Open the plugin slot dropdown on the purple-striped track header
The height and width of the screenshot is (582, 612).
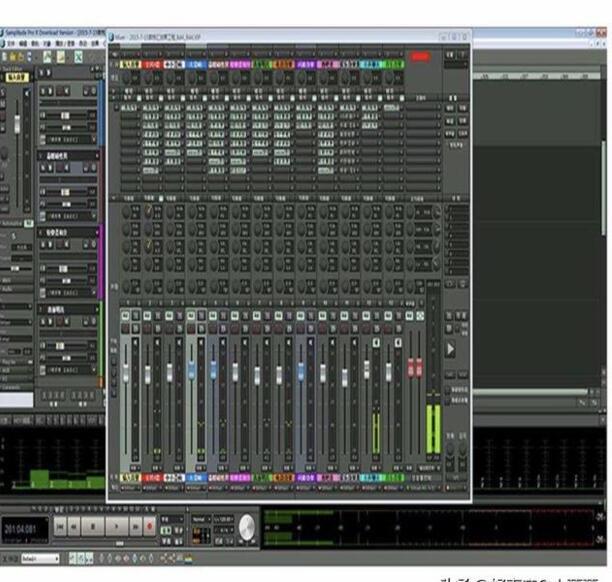coord(69,292)
